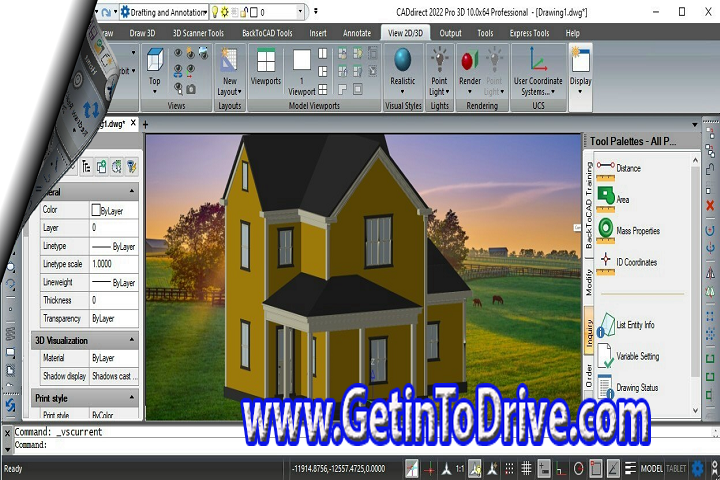Image resolution: width=720 pixels, height=480 pixels.
Task: Expand the Display dropdown arrow
Action: (580, 92)
